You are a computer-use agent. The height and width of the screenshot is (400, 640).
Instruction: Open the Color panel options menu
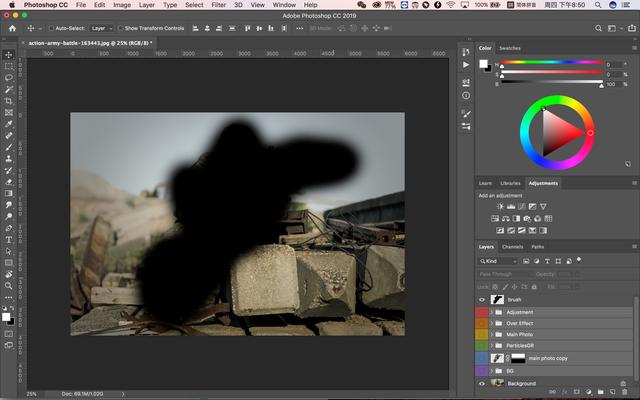coord(634,48)
